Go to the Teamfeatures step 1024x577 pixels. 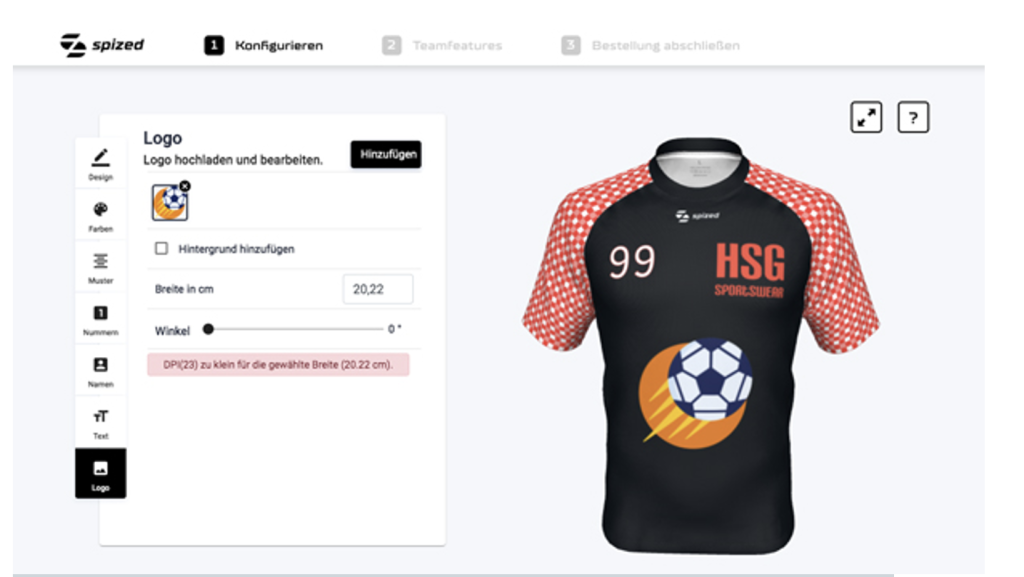tap(443, 45)
